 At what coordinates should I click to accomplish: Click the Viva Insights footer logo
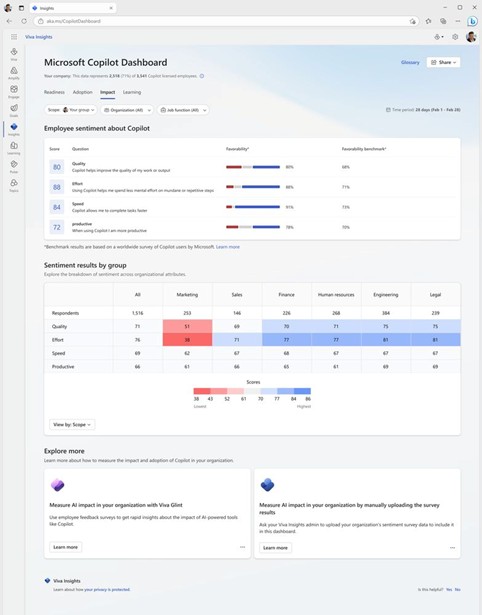point(47,580)
